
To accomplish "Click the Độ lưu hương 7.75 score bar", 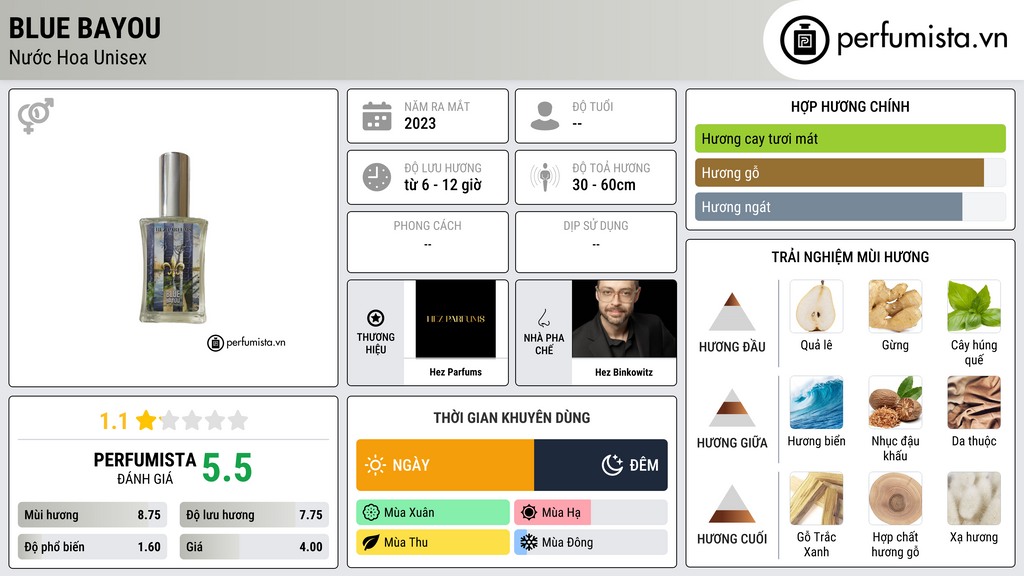I will (254, 515).
